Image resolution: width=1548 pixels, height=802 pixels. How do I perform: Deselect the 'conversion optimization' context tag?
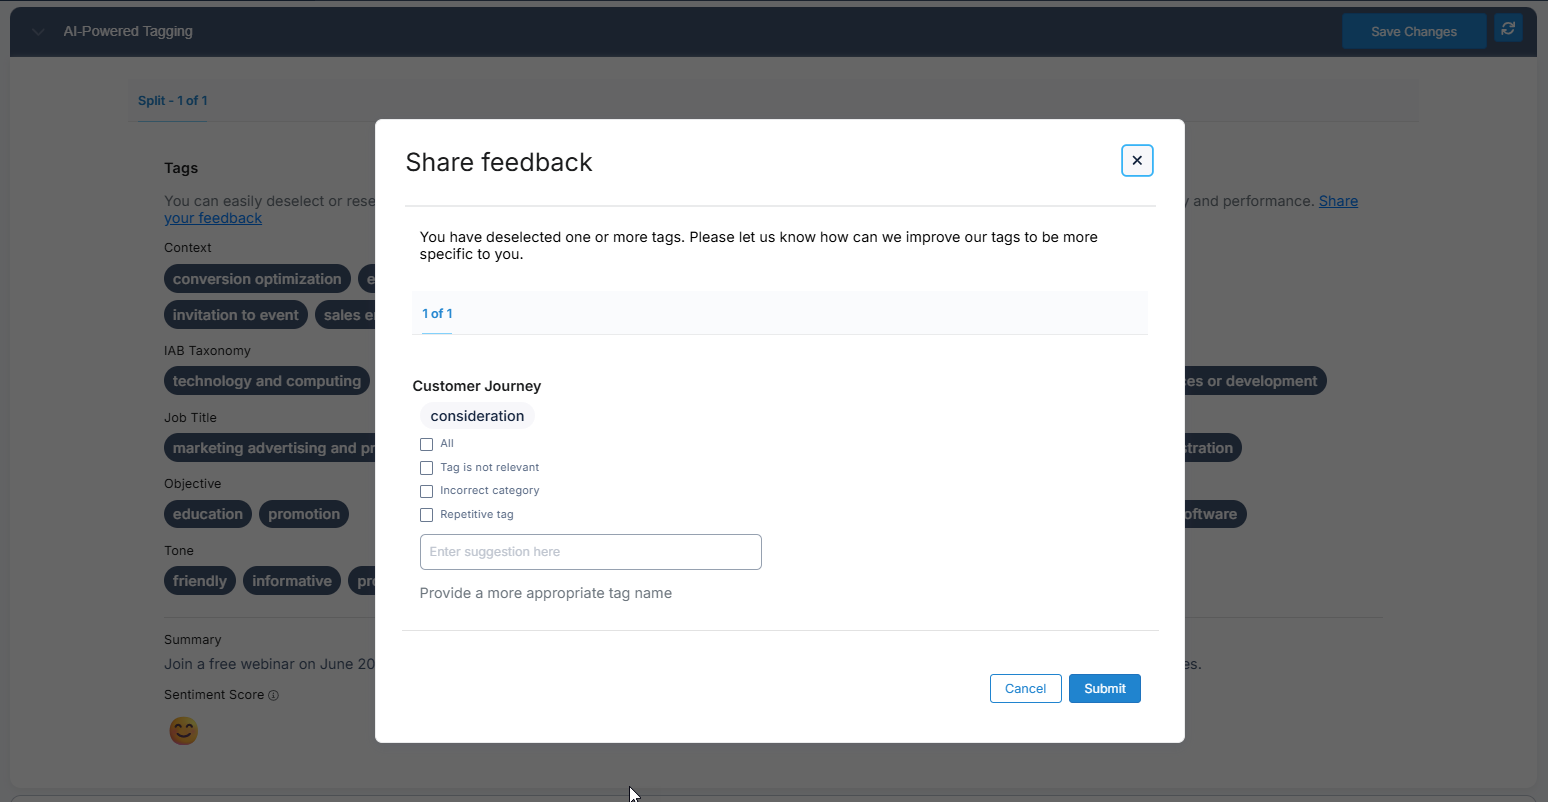click(x=257, y=279)
